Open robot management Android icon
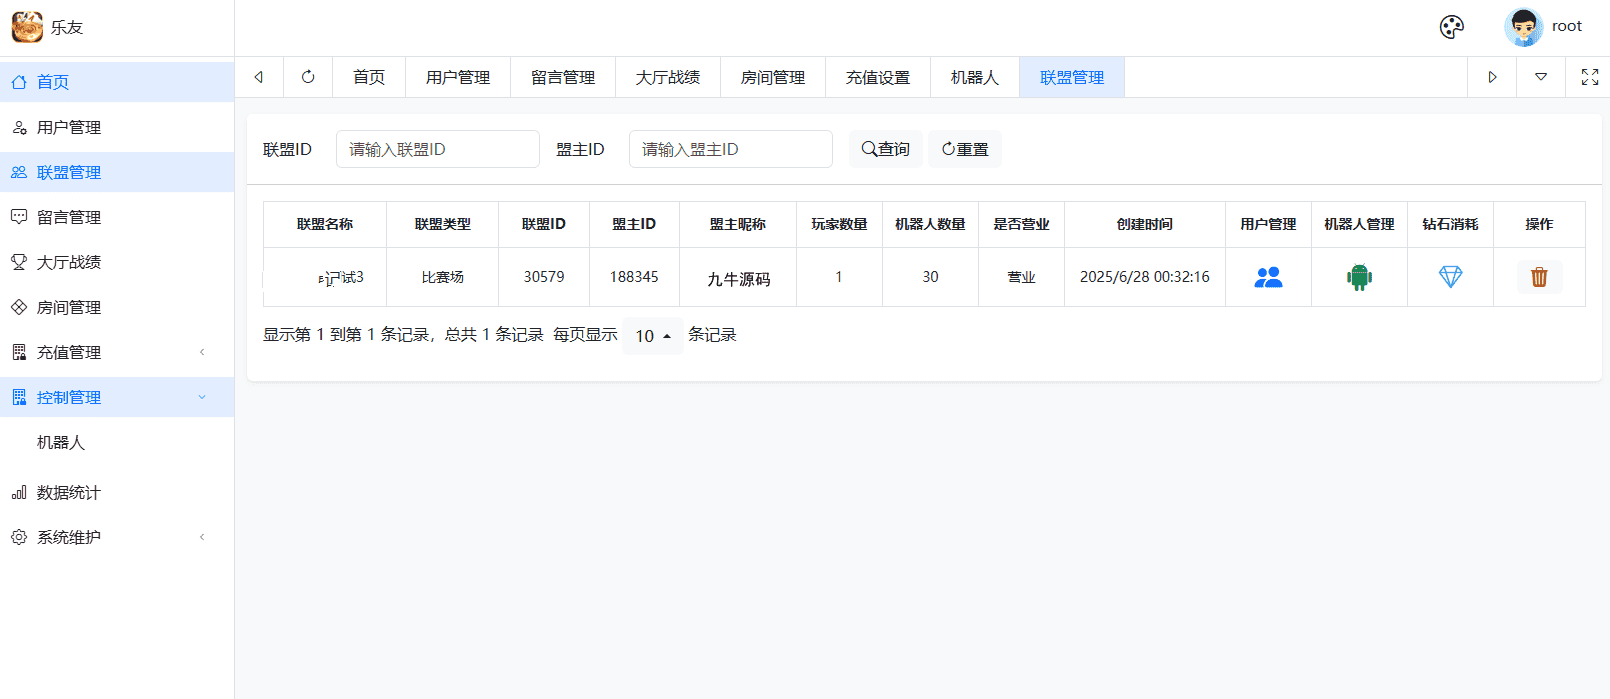Viewport: 1610px width, 699px height. pyautogui.click(x=1359, y=277)
